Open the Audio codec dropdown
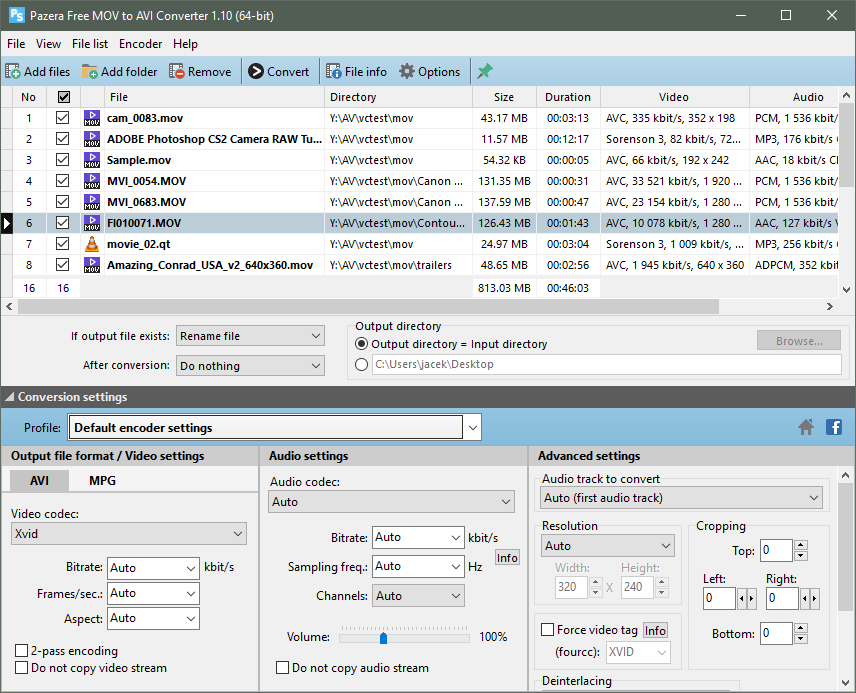 [391, 502]
